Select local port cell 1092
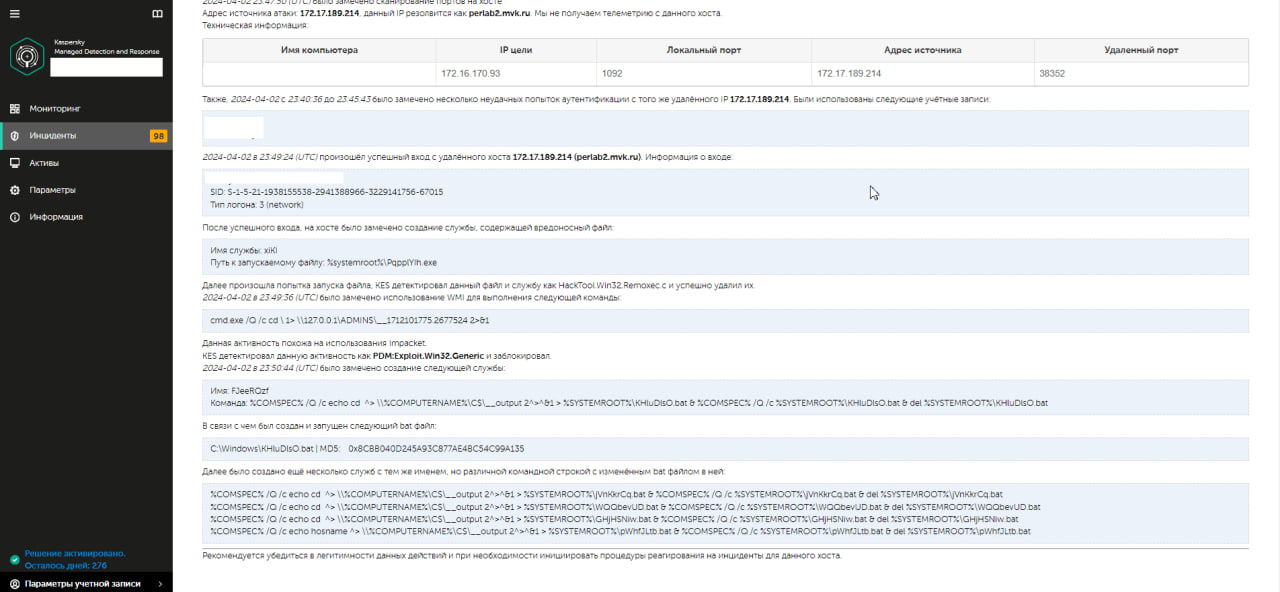The height and width of the screenshot is (592, 1280). 704,73
